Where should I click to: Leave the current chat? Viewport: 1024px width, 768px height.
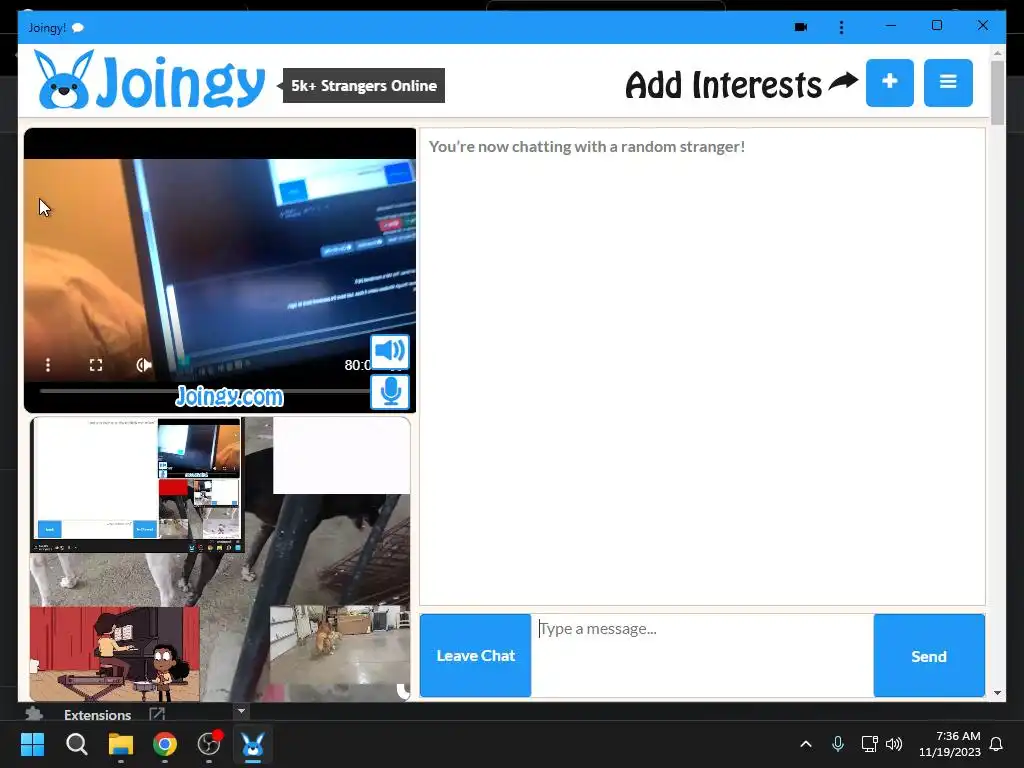click(475, 655)
